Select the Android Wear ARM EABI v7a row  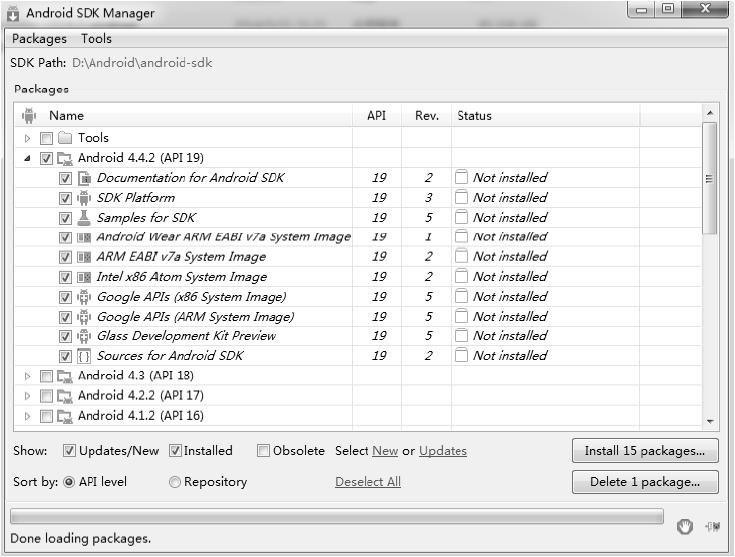[359, 237]
